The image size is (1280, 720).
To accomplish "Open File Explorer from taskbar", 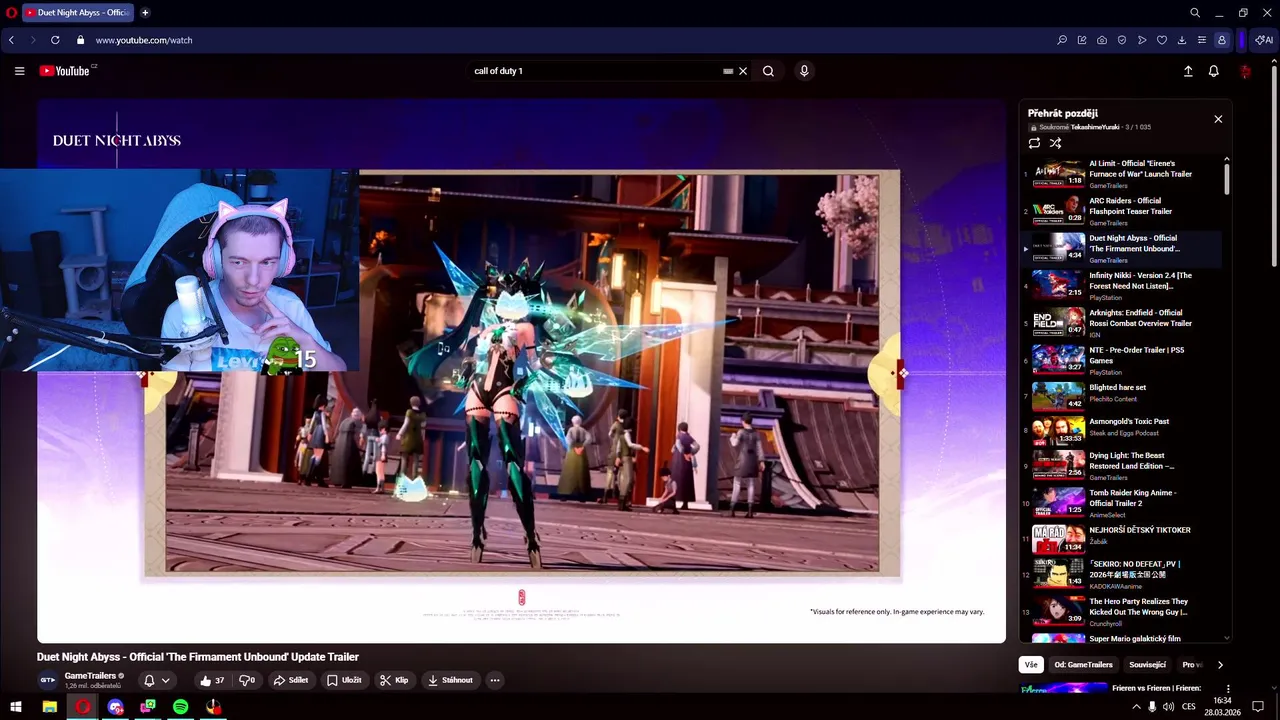I will pyautogui.click(x=49, y=707).
